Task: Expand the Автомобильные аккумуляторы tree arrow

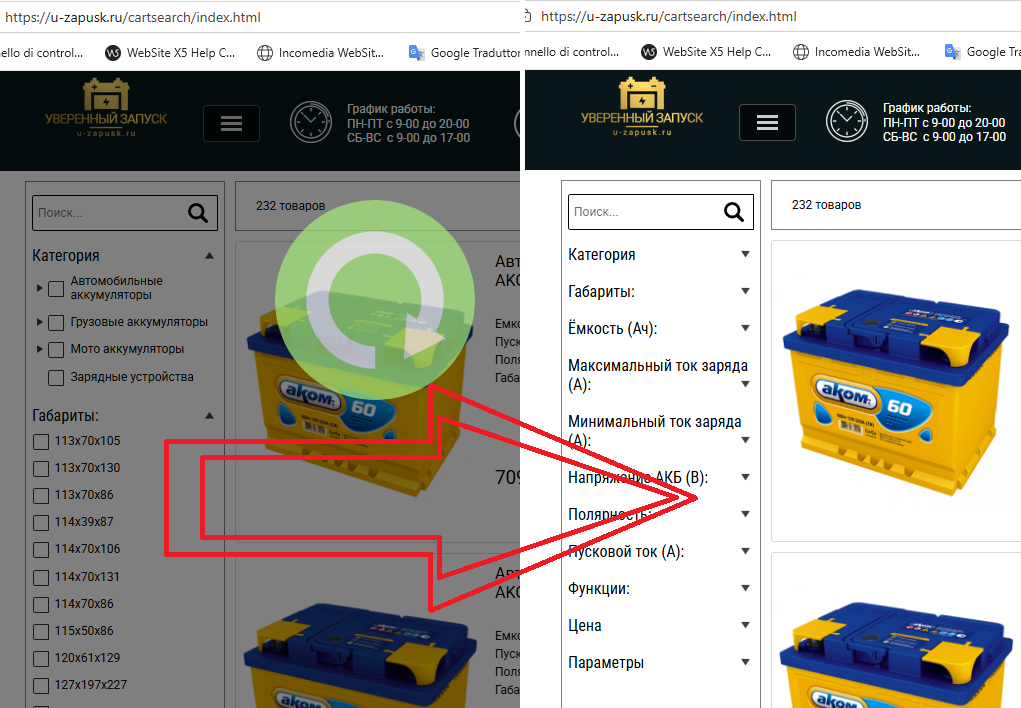Action: [40, 289]
